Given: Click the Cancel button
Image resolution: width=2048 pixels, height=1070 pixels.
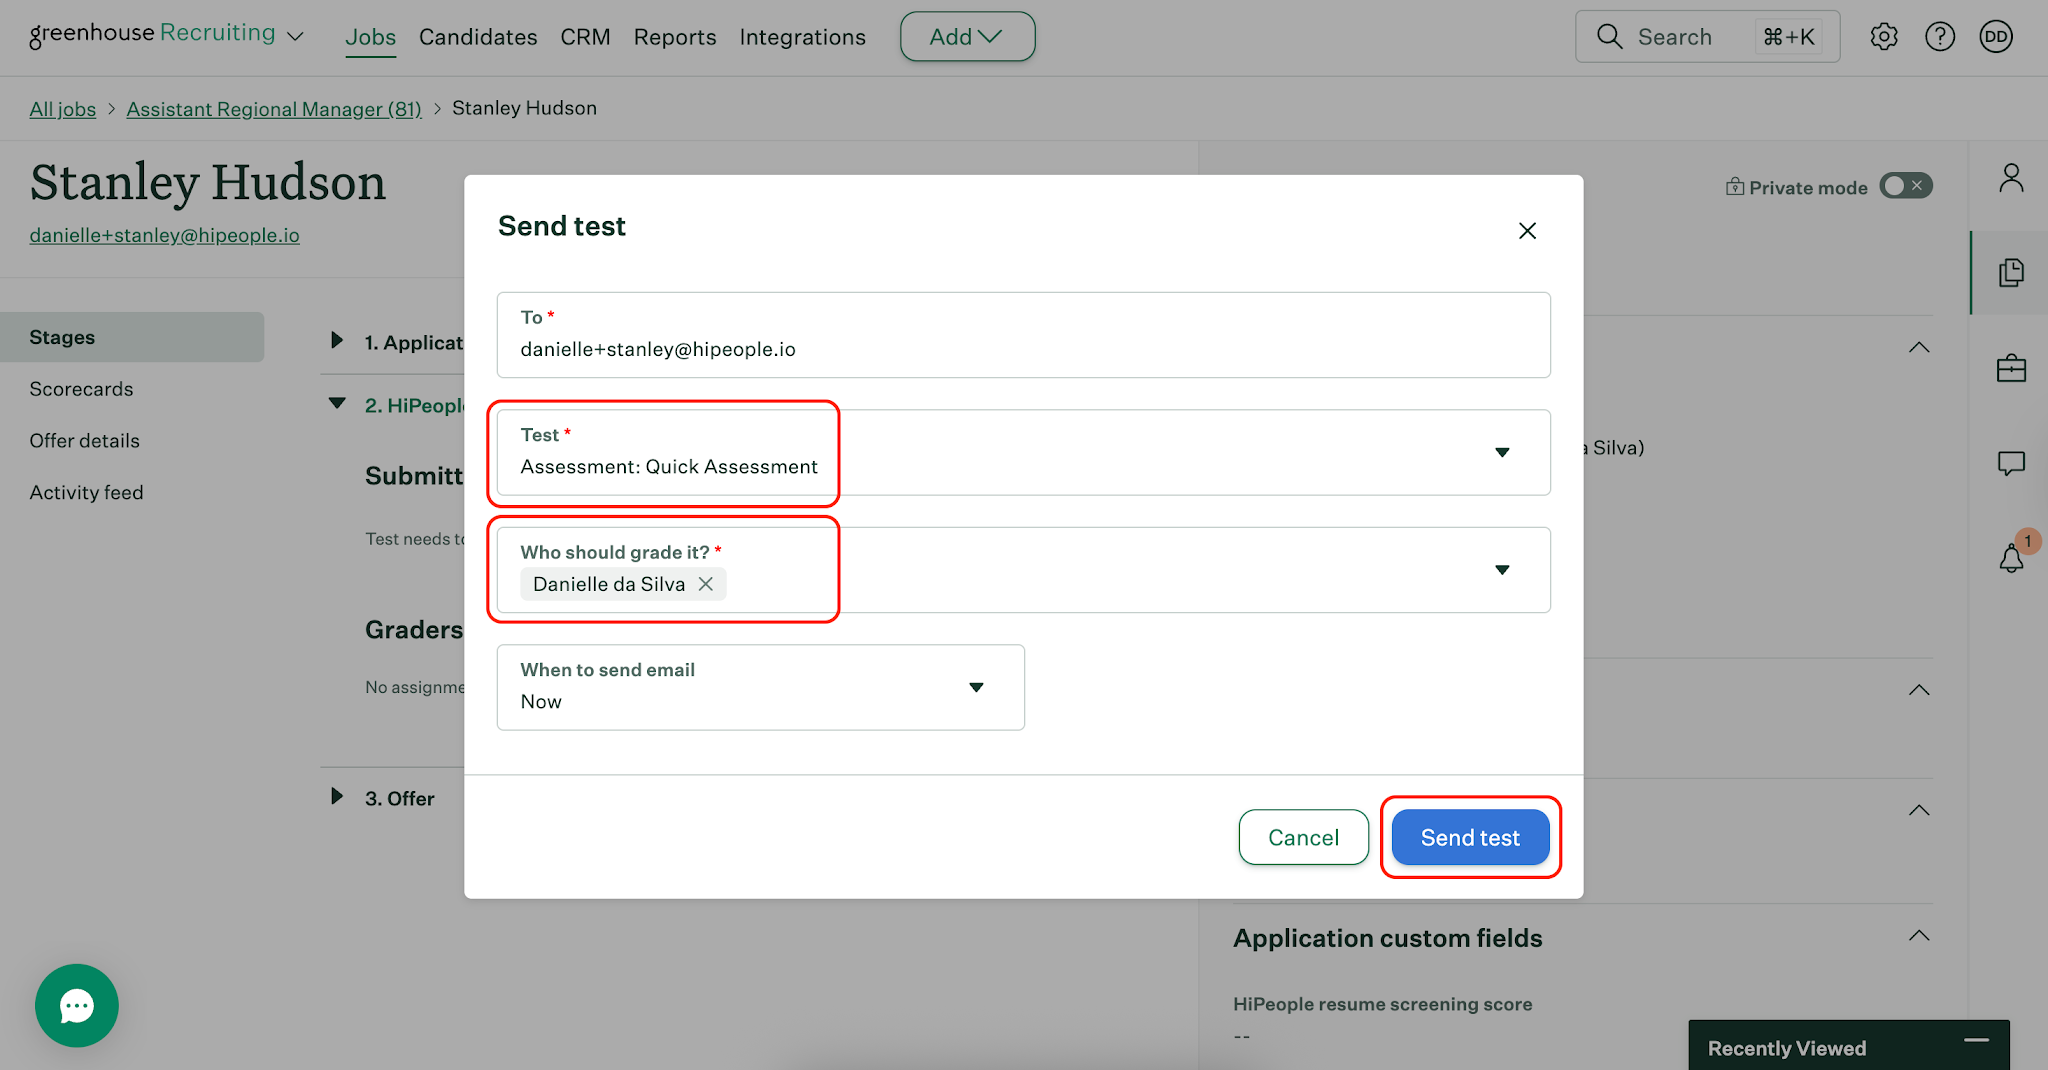Looking at the screenshot, I should 1303,838.
